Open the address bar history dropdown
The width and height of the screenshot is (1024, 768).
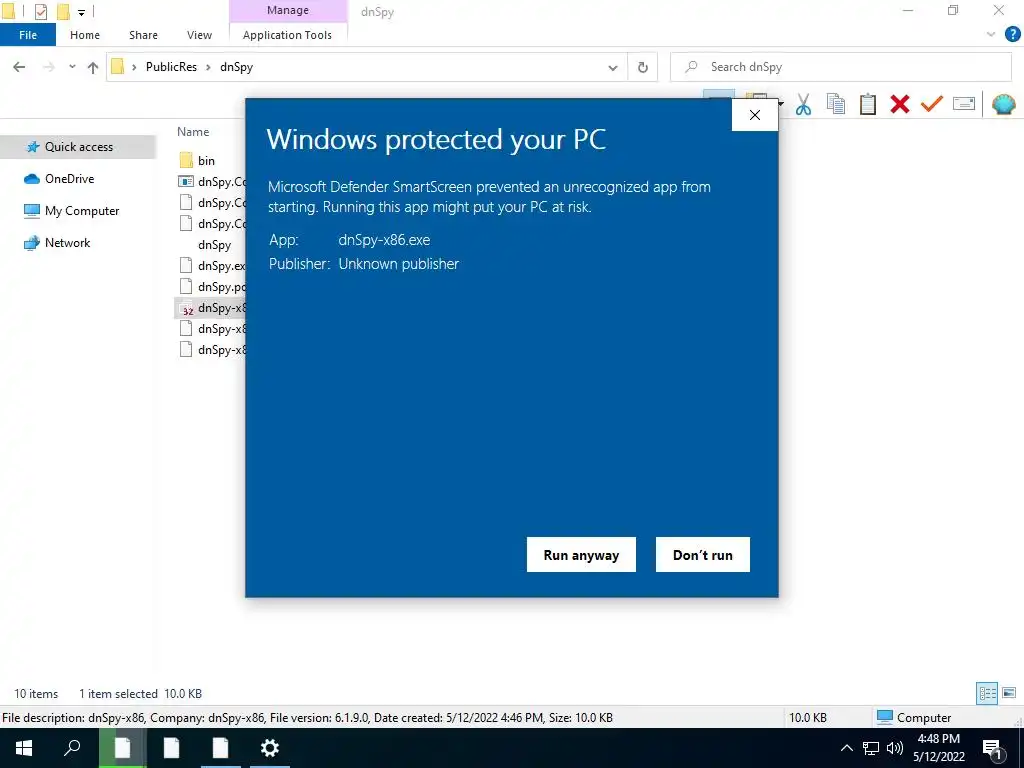613,67
